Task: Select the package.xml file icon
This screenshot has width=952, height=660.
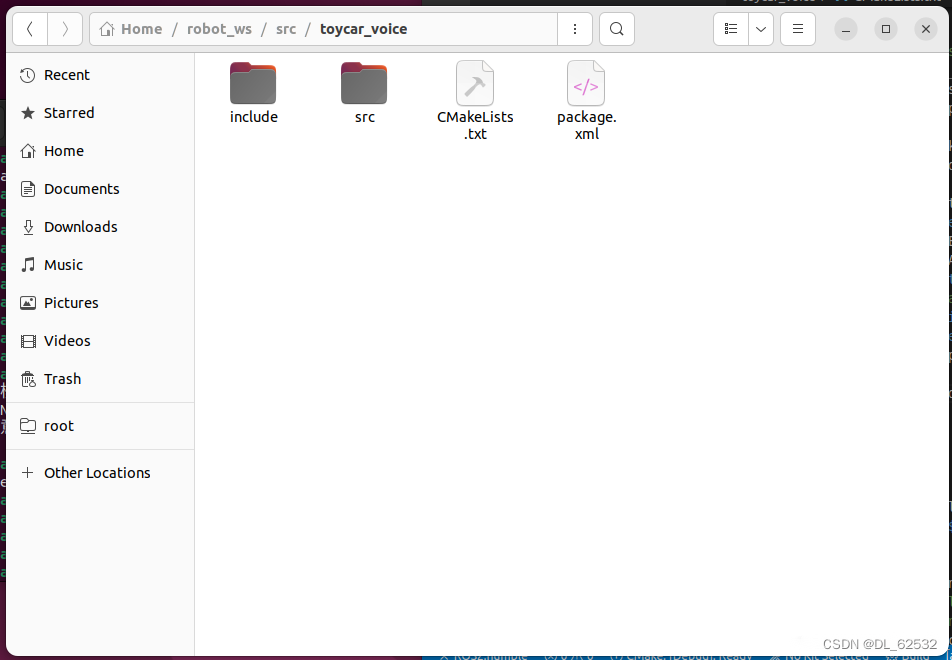Action: click(586, 83)
